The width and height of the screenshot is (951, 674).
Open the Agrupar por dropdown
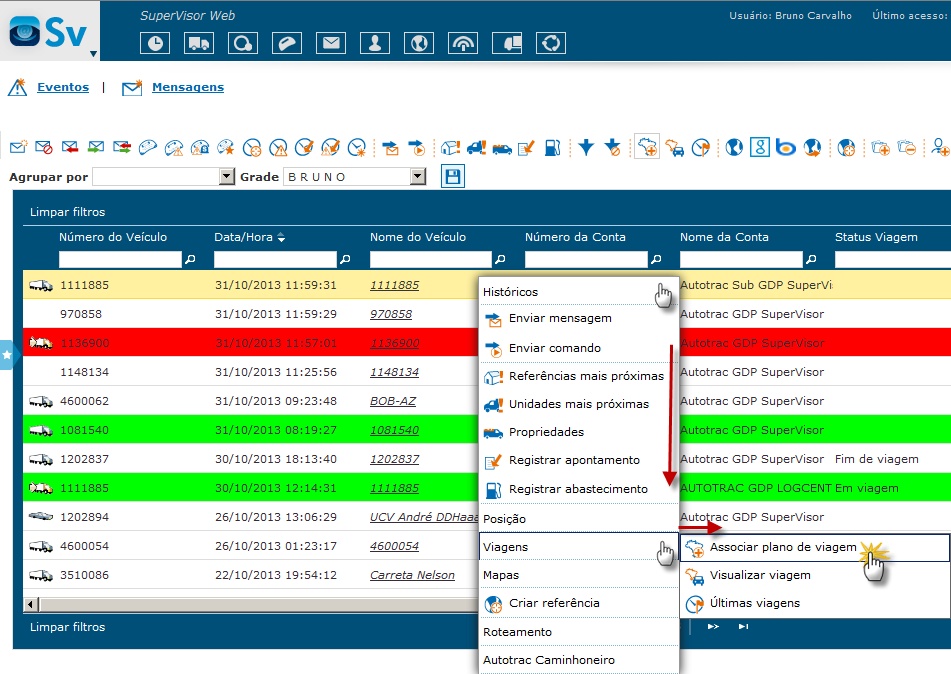[x=226, y=177]
